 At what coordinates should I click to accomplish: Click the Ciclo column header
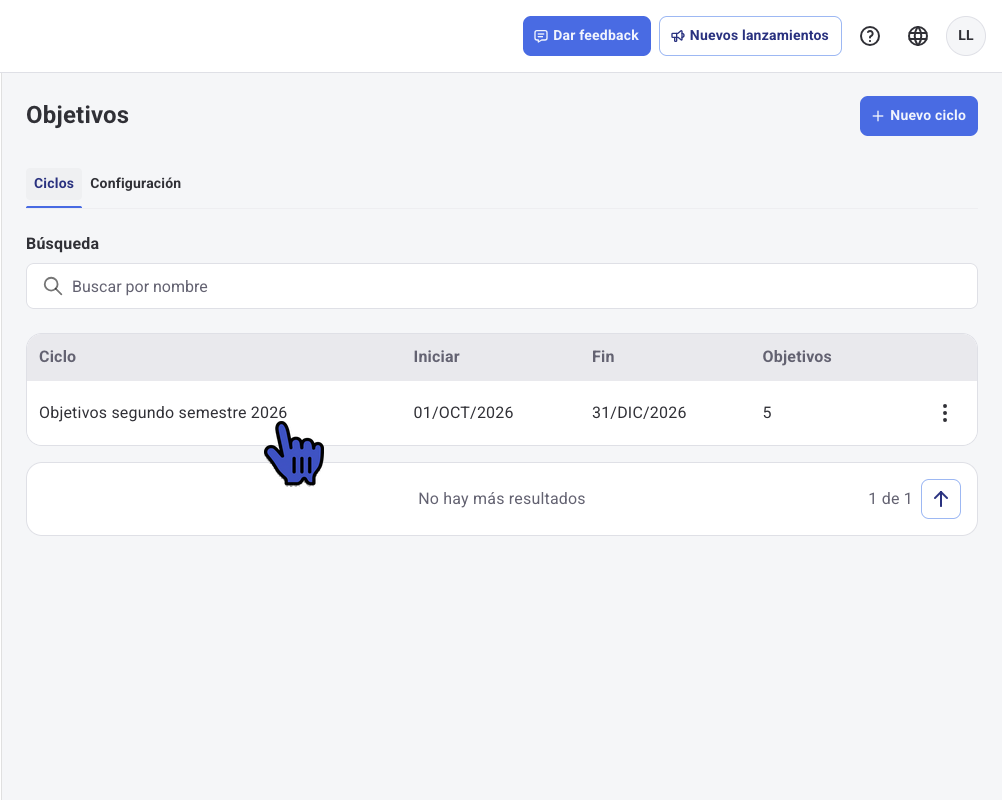coord(58,357)
